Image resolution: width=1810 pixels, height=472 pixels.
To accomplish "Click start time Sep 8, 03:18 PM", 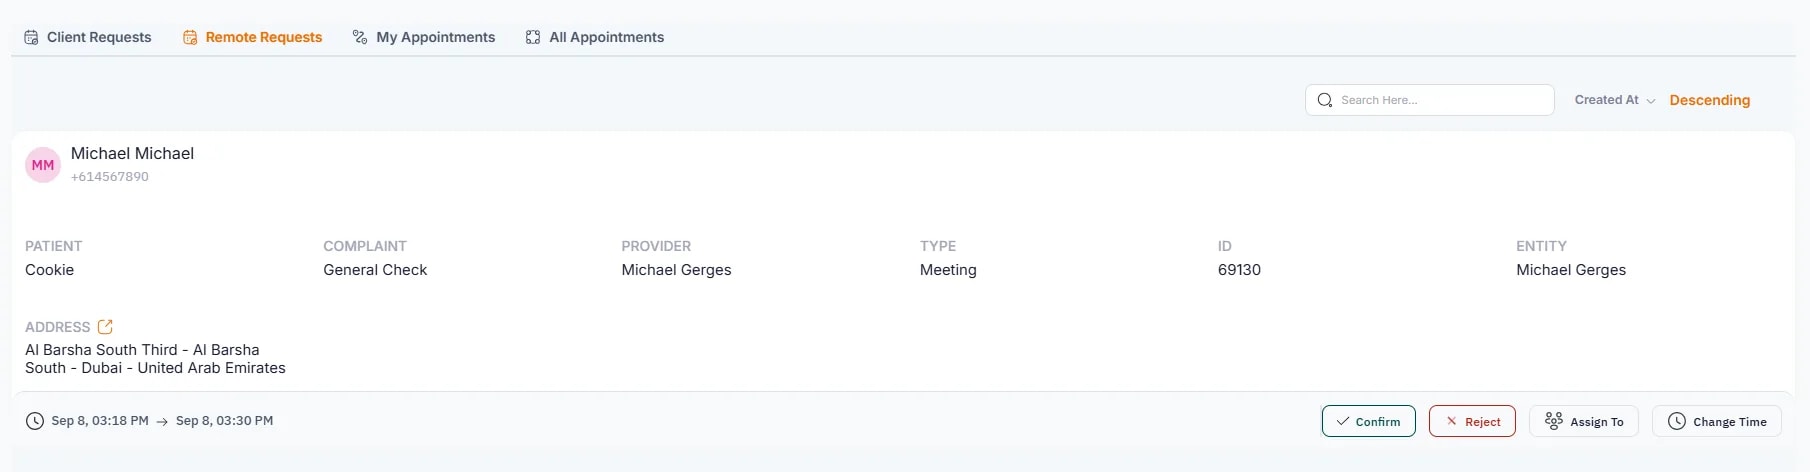I will tap(100, 421).
